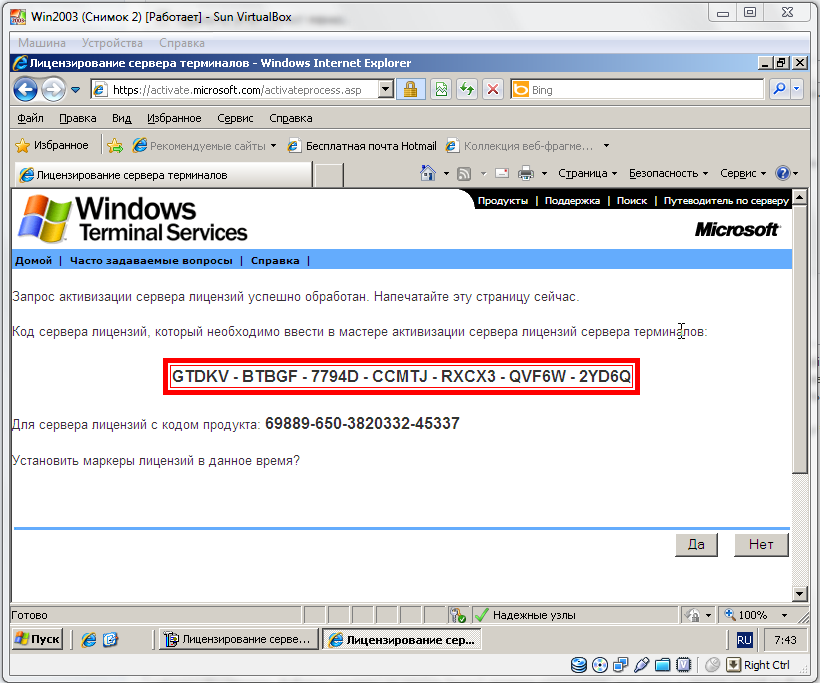Click the security lock icon

click(411, 90)
